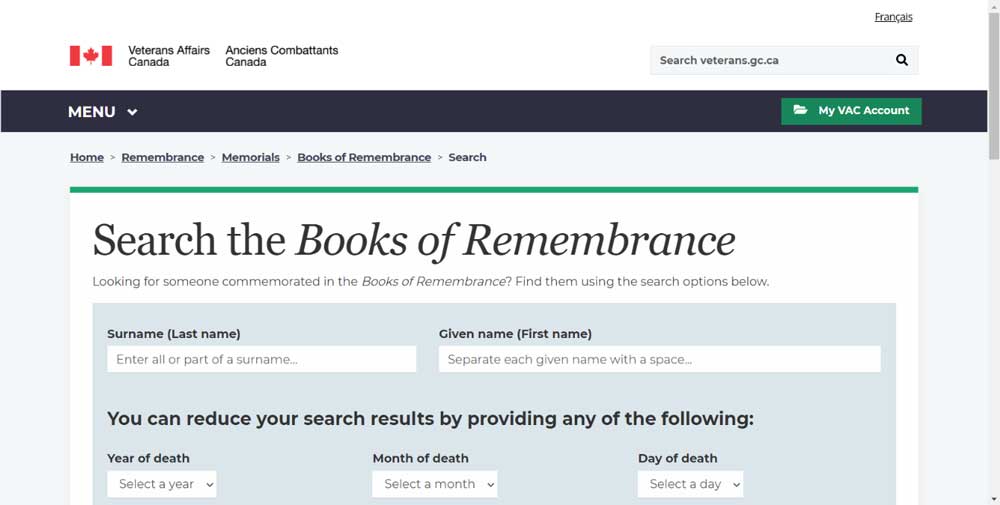1000x505 pixels.
Task: Switch to Français language
Action: (893, 17)
